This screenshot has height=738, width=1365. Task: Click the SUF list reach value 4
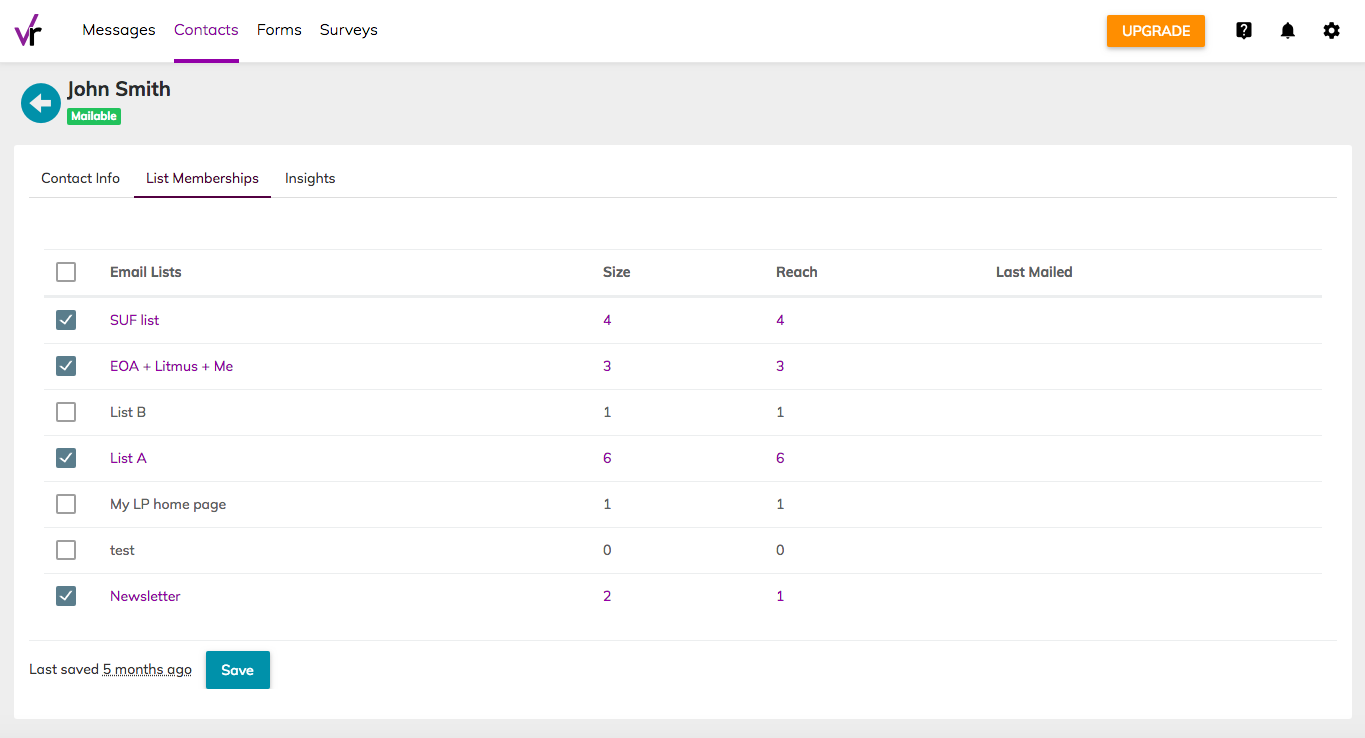click(x=780, y=320)
